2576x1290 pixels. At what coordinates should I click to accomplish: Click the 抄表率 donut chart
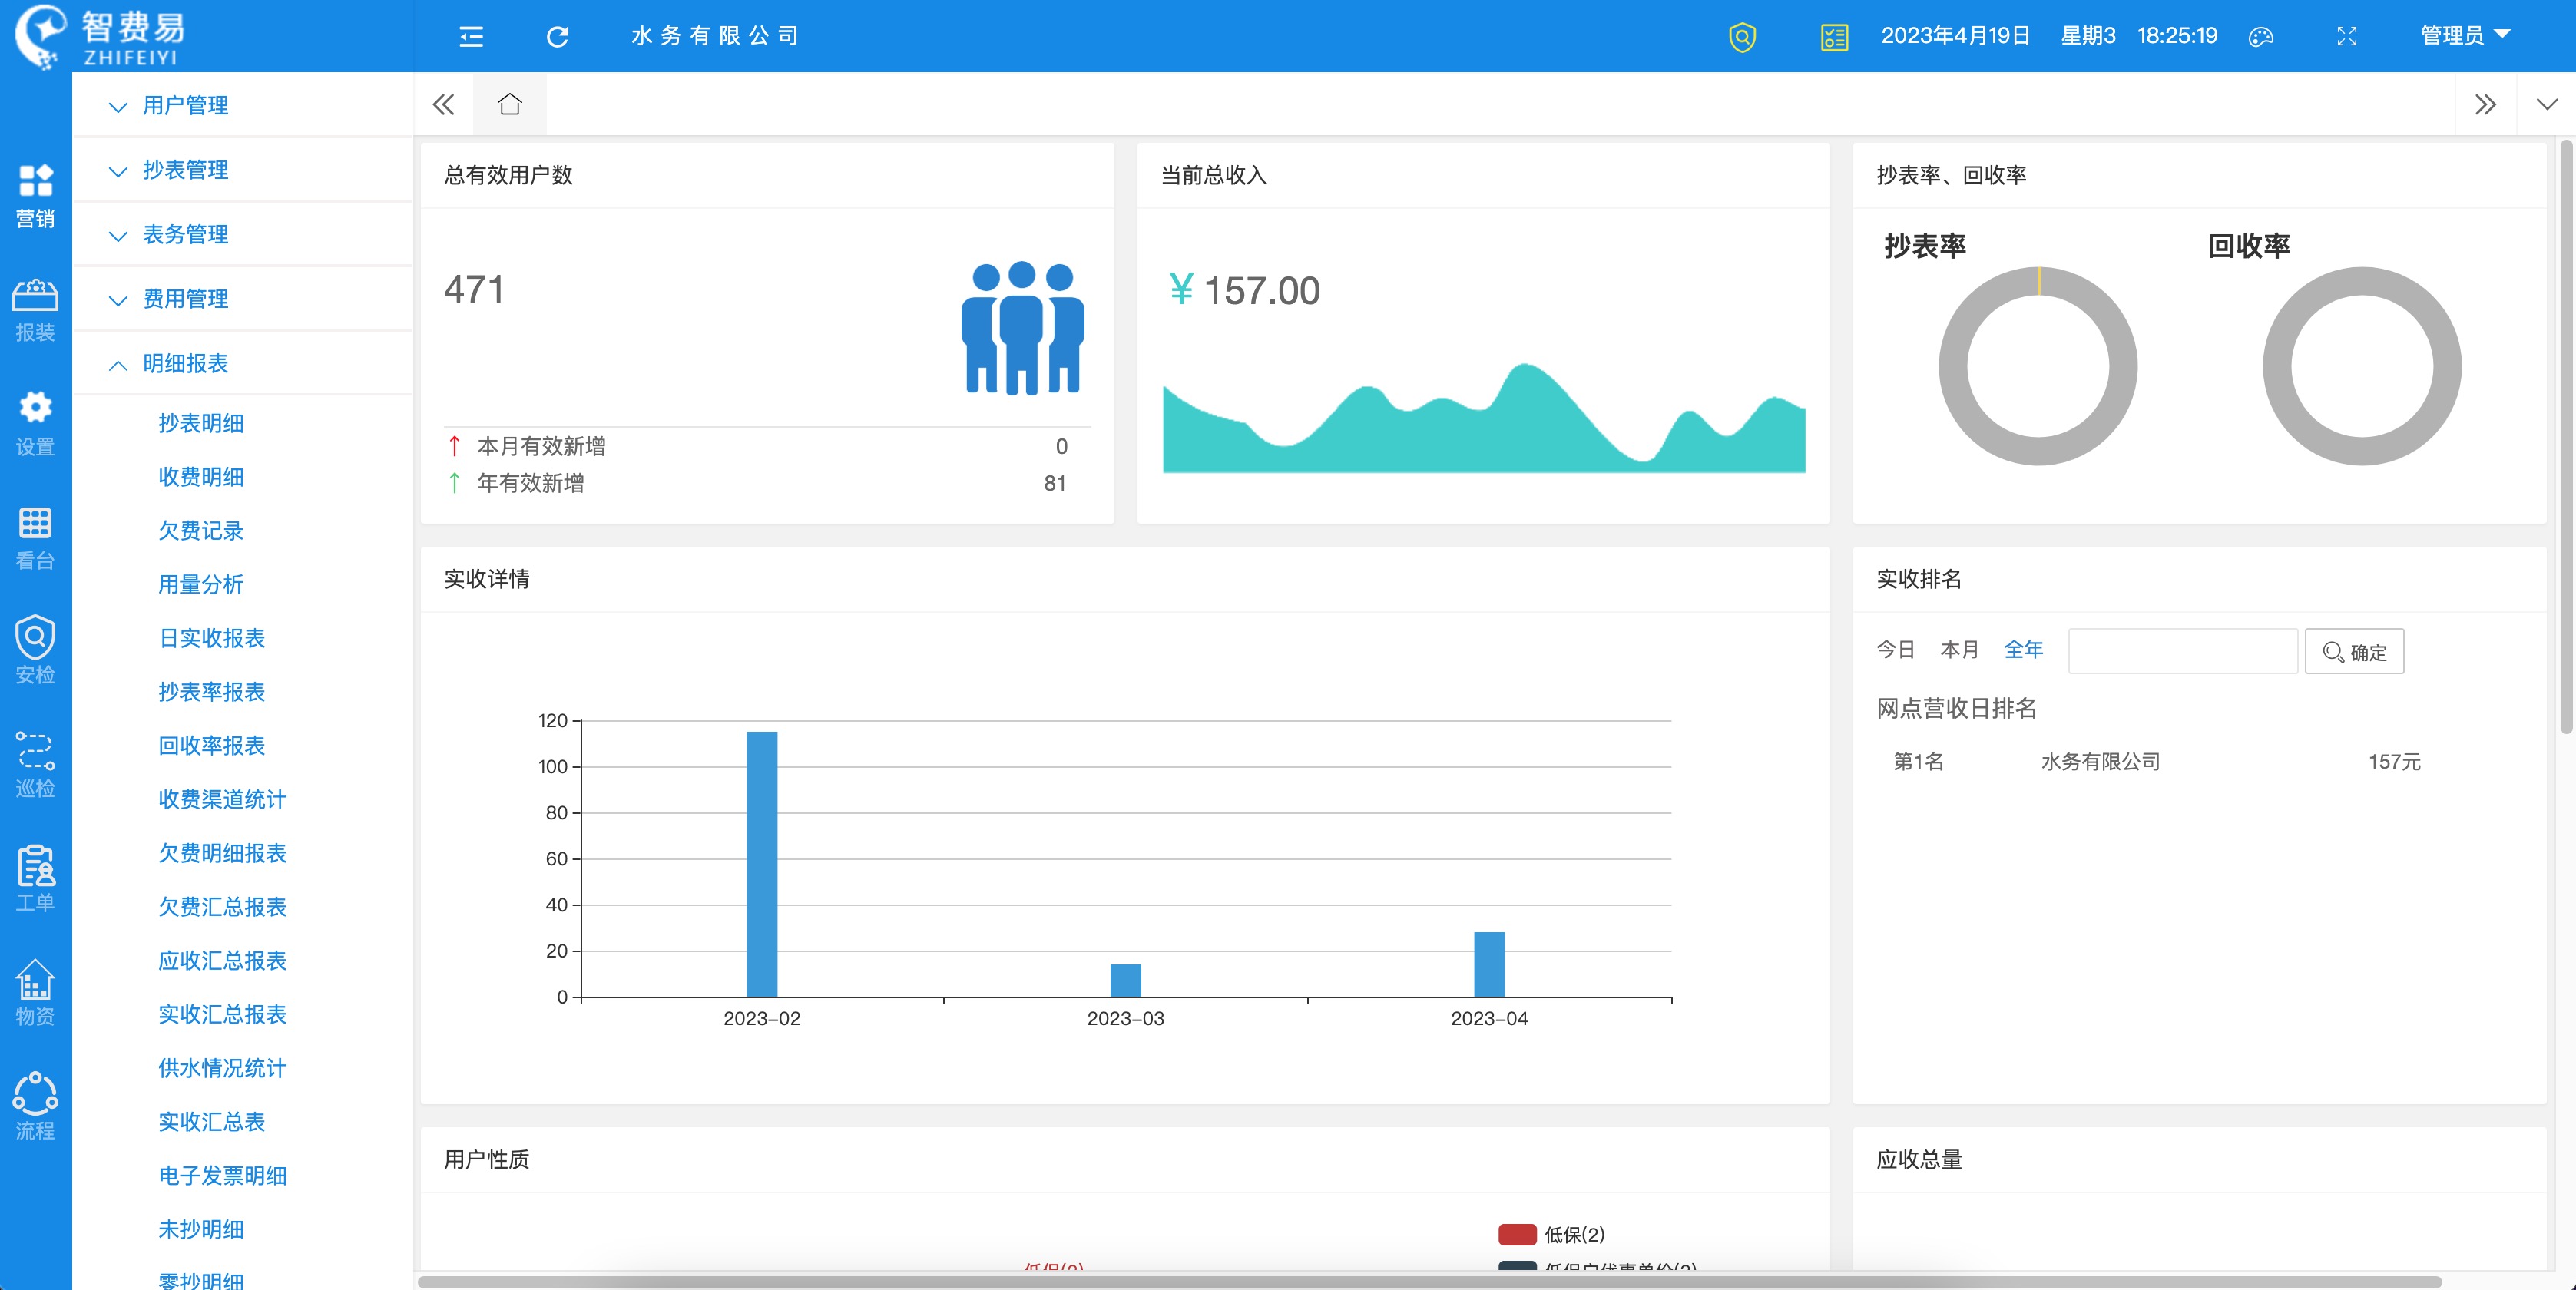coord(2038,366)
